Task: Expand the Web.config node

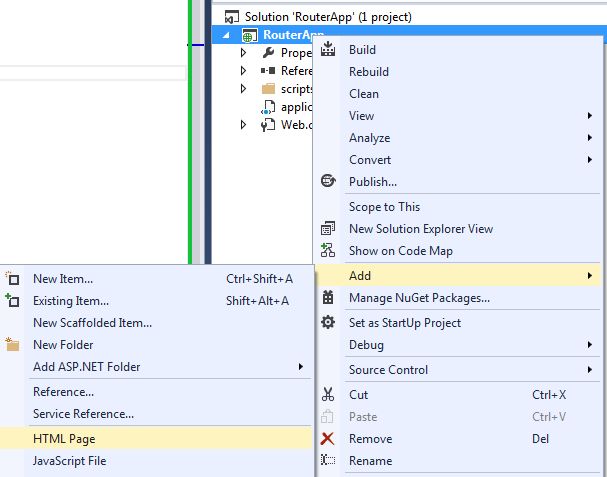Action: (x=243, y=125)
